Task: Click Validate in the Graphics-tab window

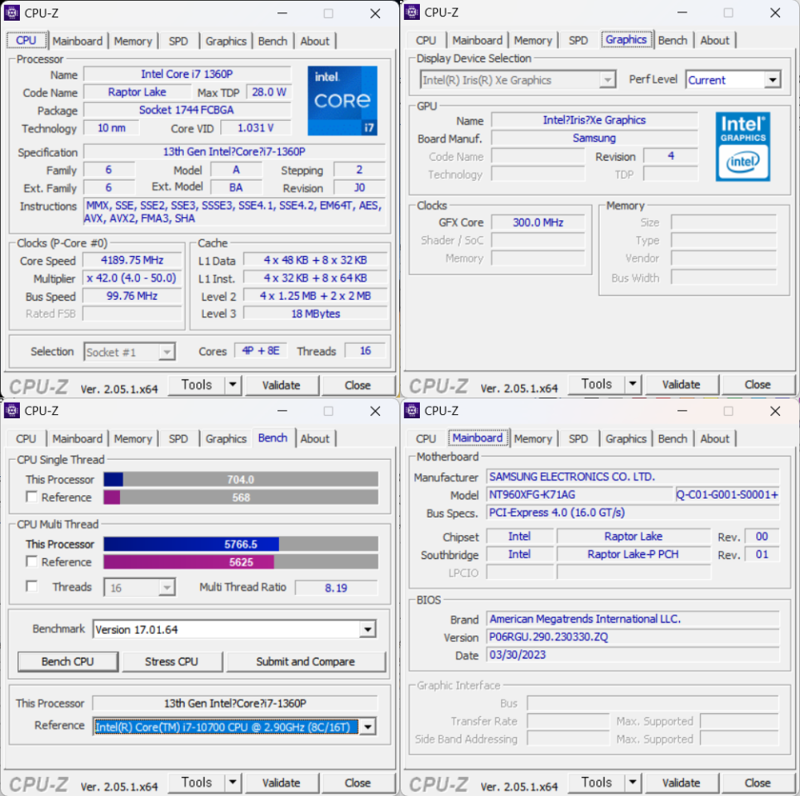Action: point(682,384)
